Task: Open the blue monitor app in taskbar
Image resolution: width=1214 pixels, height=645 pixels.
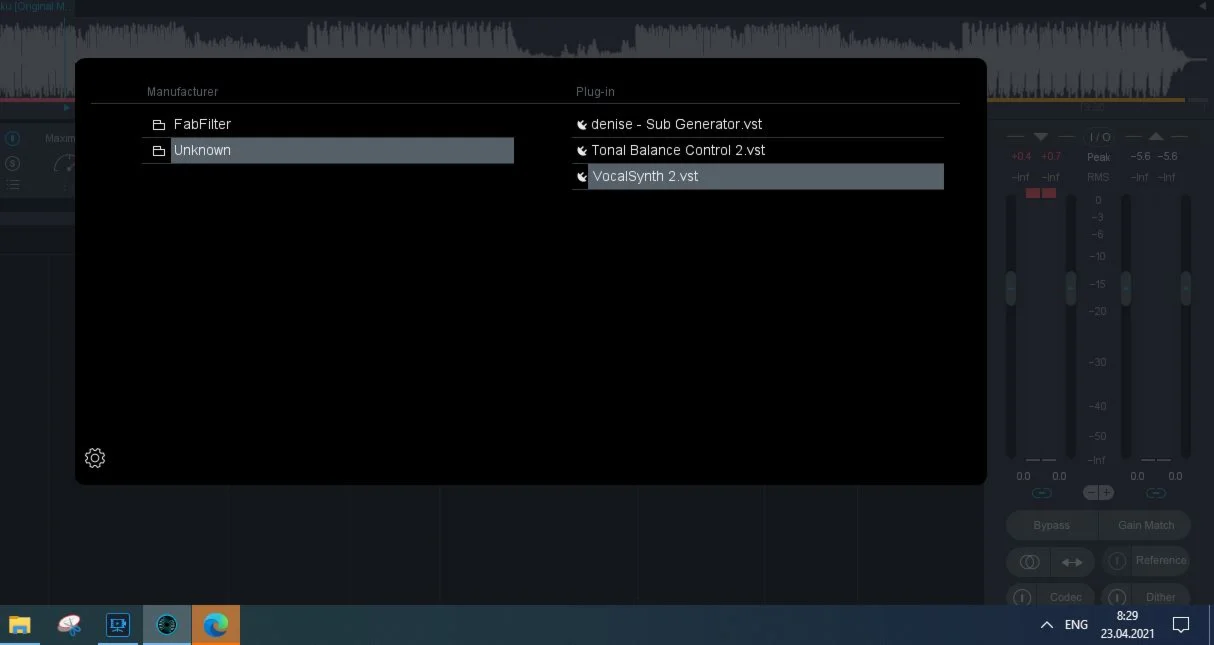Action: (x=119, y=625)
